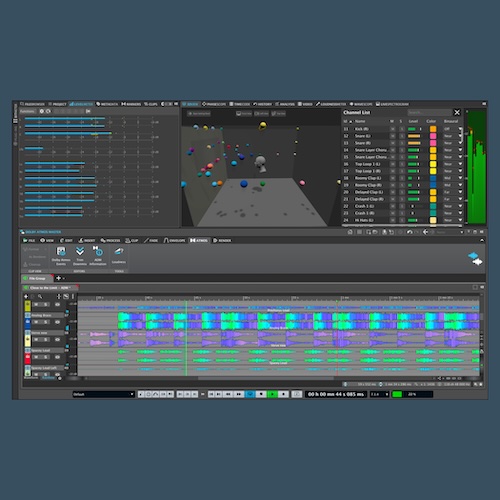Mute the Top Loop 1 (L) channel
The width and height of the screenshot is (500, 500).
point(393,164)
